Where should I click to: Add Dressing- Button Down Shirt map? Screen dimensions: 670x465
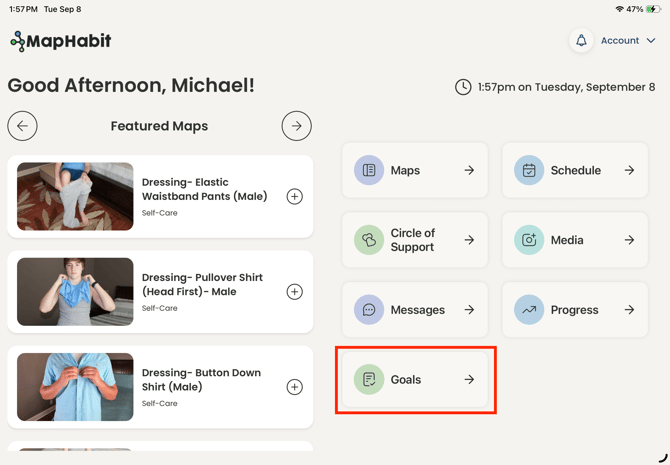point(294,387)
